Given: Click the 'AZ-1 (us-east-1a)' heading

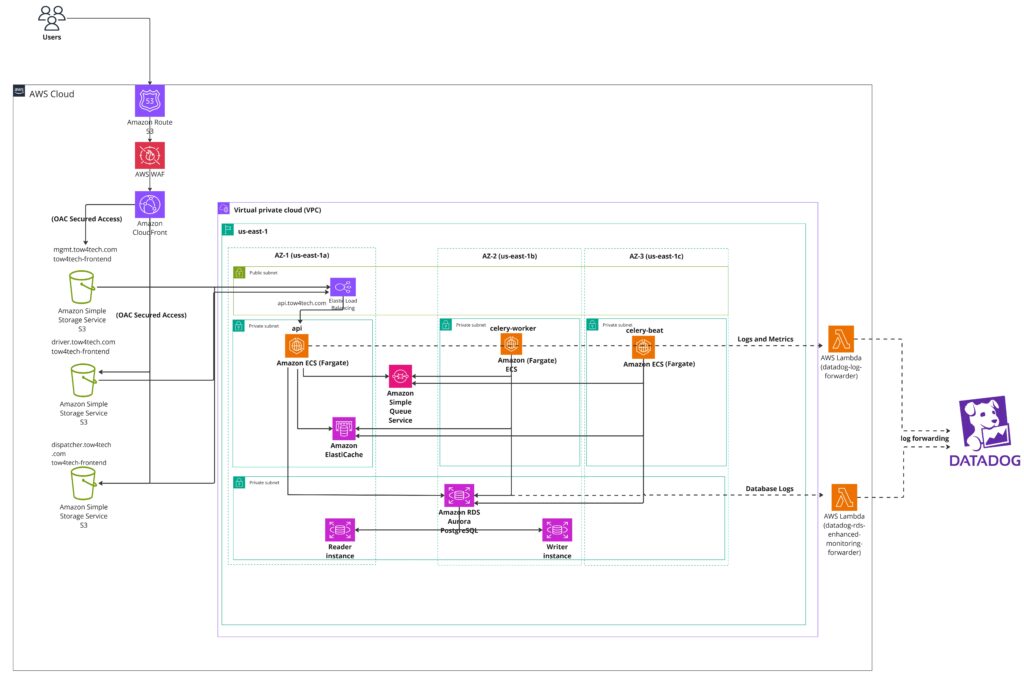Looking at the screenshot, I should [302, 255].
